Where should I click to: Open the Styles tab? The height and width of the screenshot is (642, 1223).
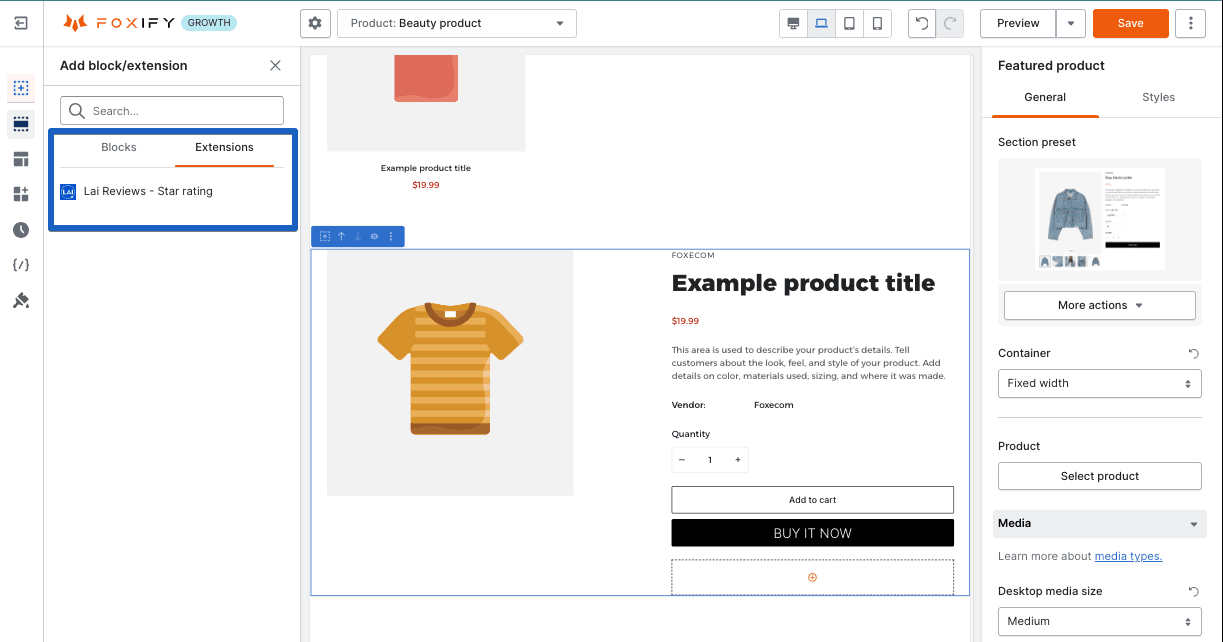[1158, 97]
